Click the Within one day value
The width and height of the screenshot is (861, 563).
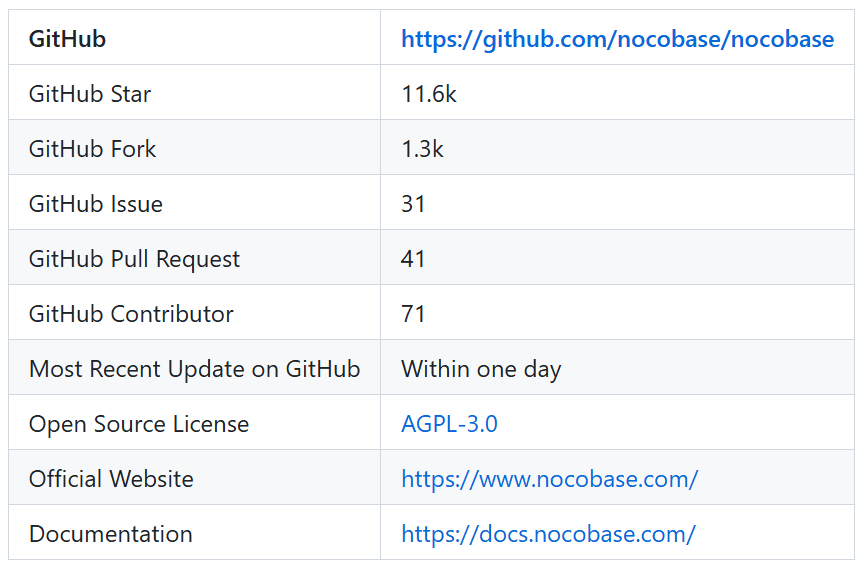coord(481,369)
